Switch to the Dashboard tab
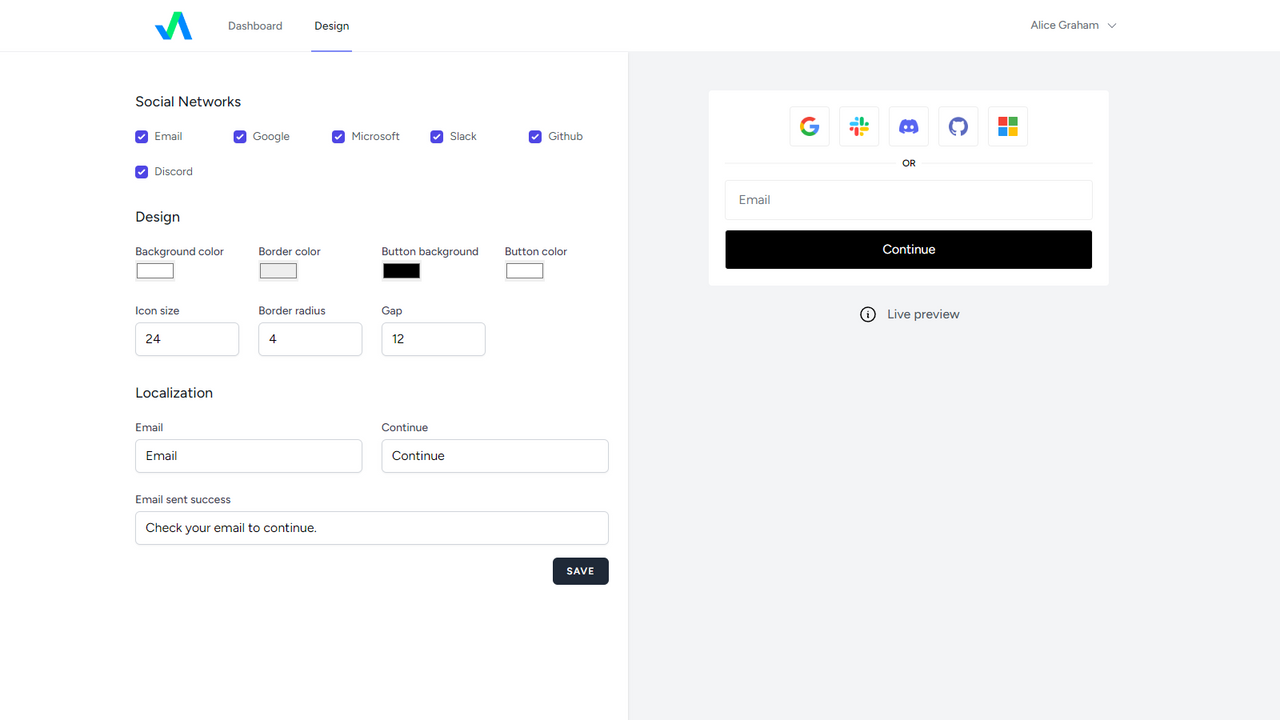The width and height of the screenshot is (1280, 720). click(255, 25)
